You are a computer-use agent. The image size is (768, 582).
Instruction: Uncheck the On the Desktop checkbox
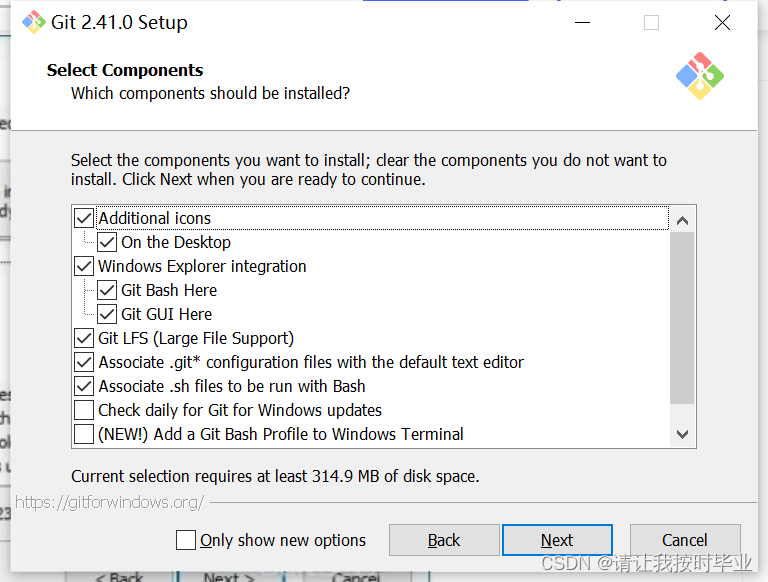pyautogui.click(x=107, y=242)
